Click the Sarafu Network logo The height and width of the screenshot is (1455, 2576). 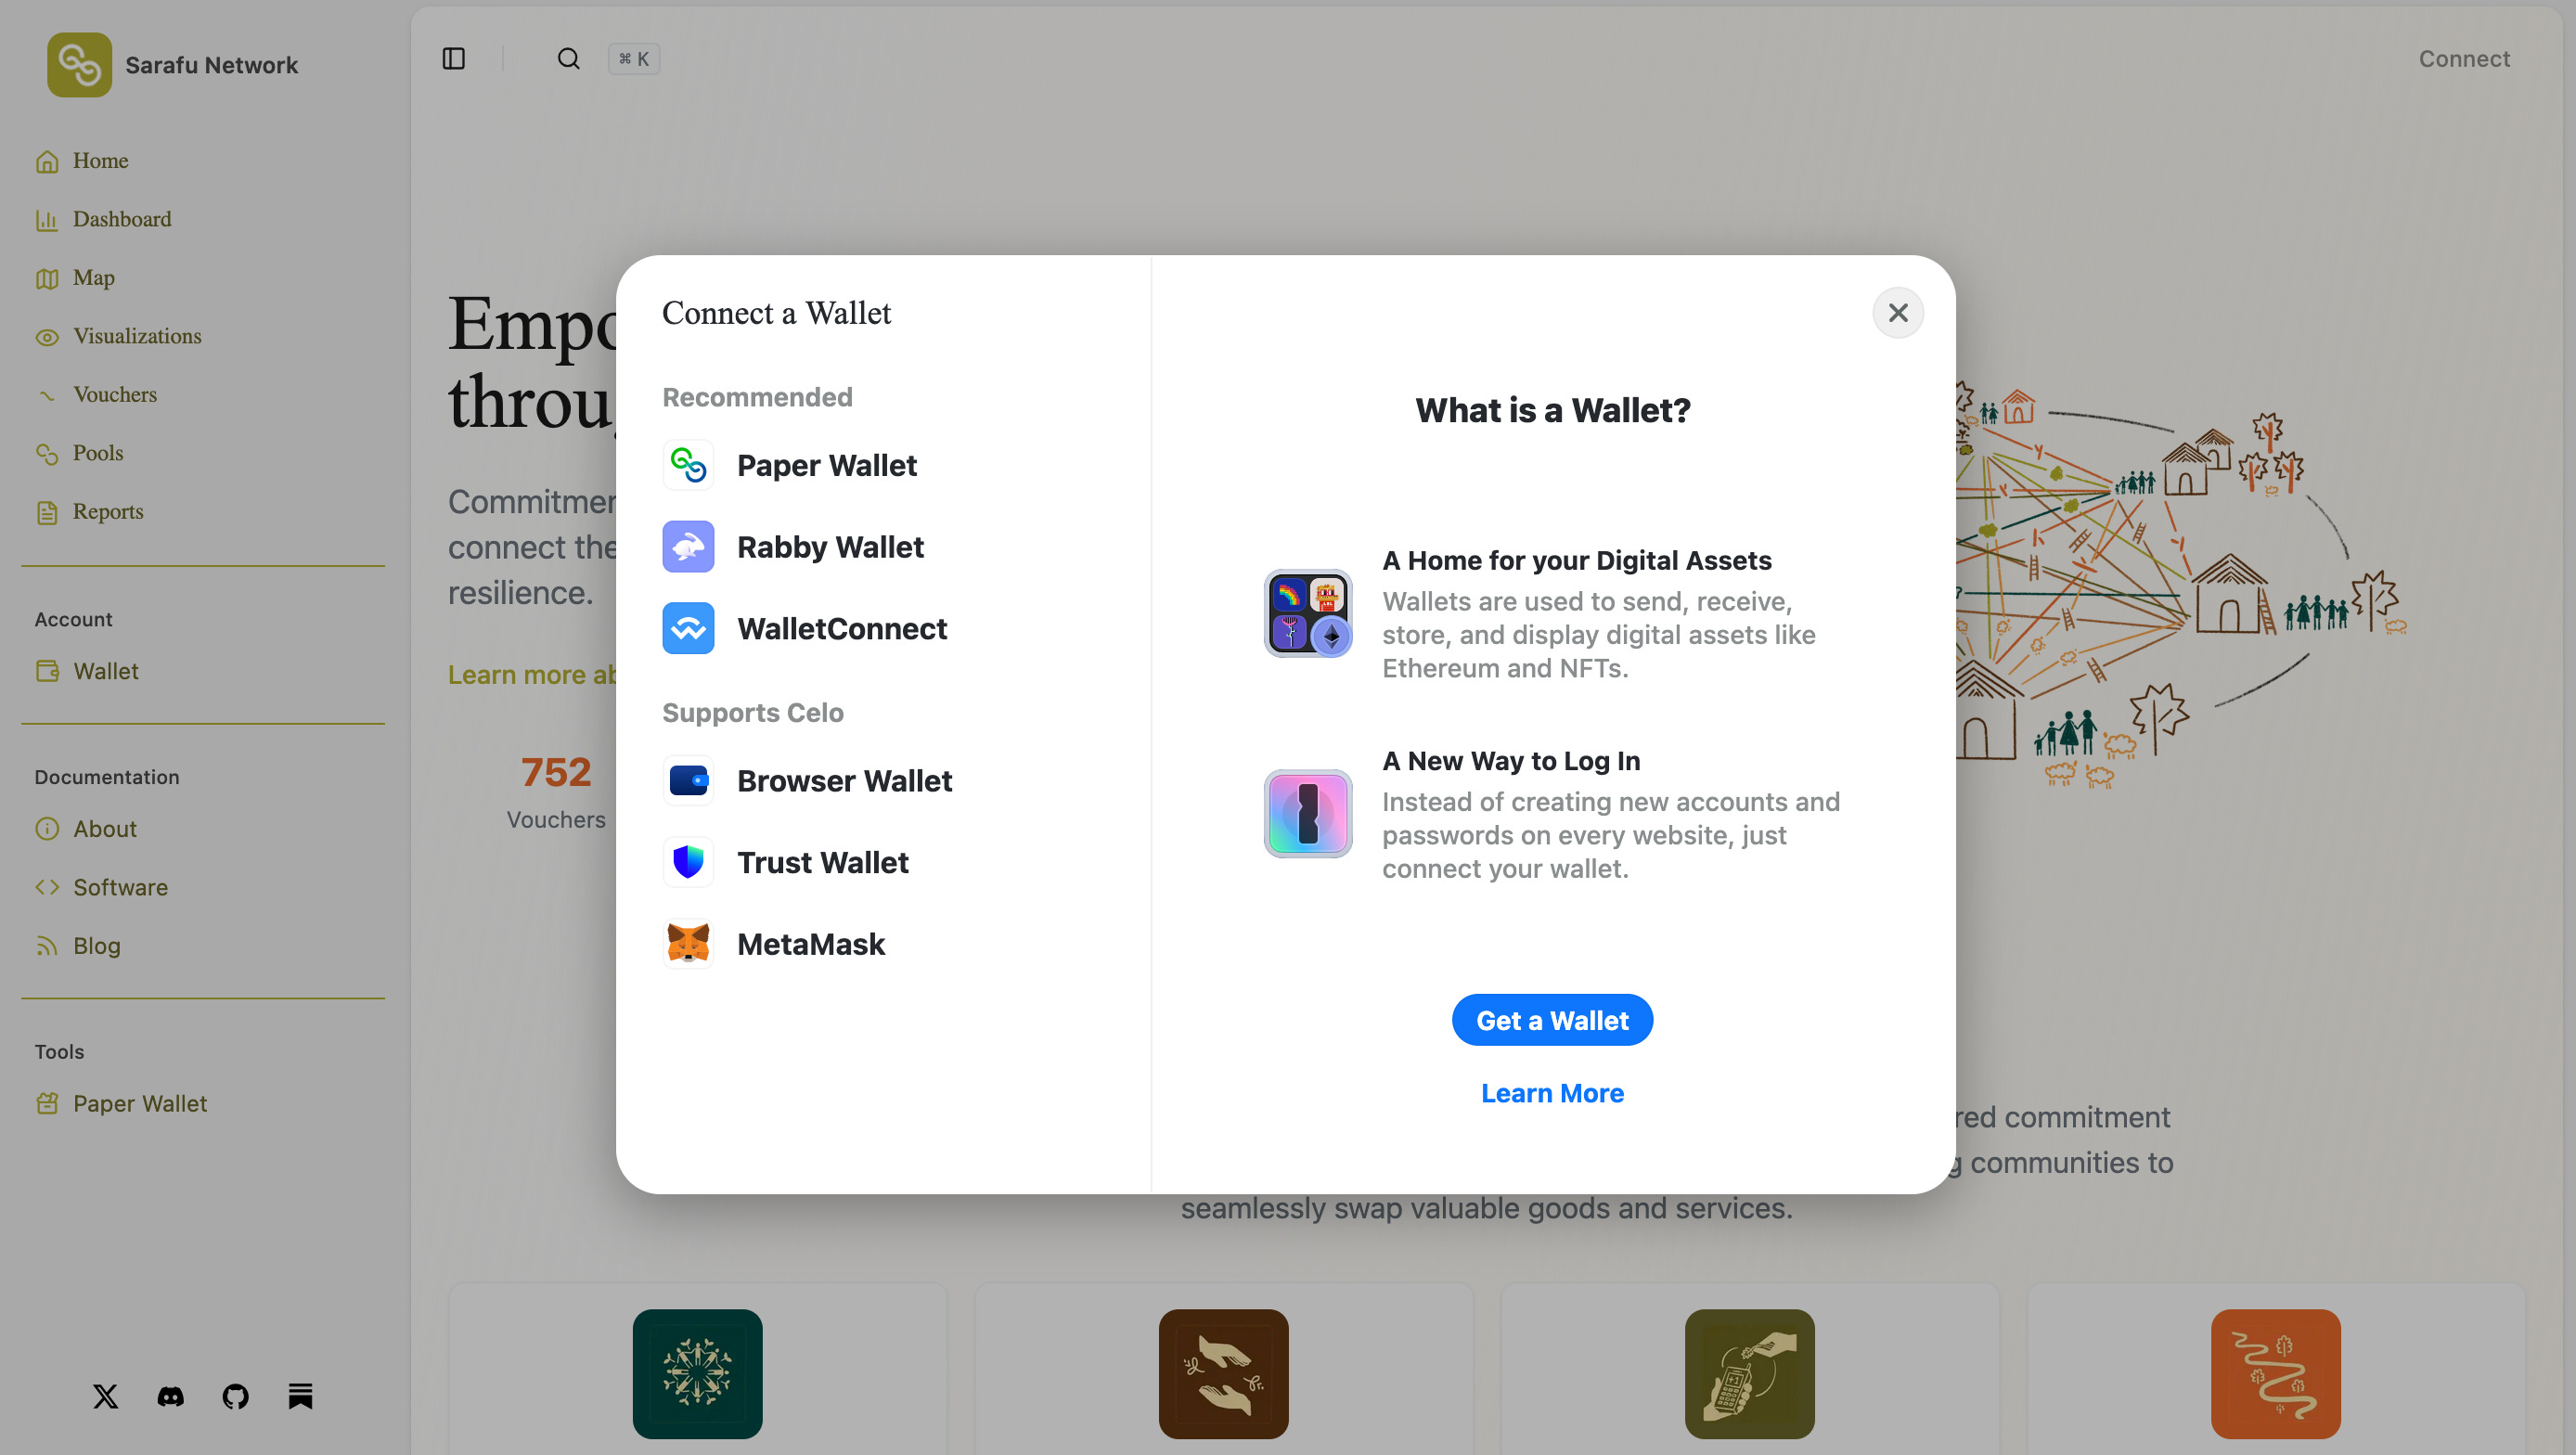point(79,65)
